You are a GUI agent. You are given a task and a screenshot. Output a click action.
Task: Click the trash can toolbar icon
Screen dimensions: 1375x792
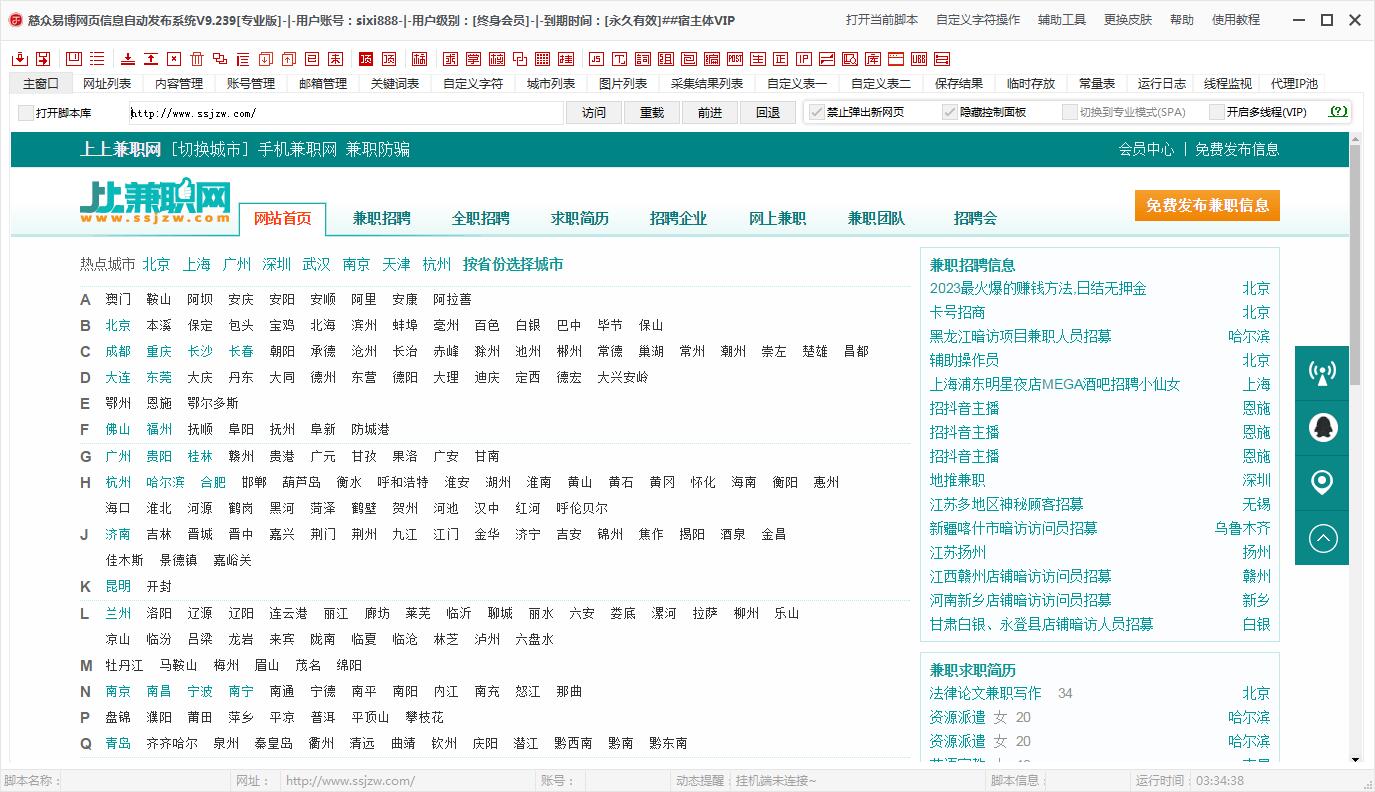click(x=197, y=59)
